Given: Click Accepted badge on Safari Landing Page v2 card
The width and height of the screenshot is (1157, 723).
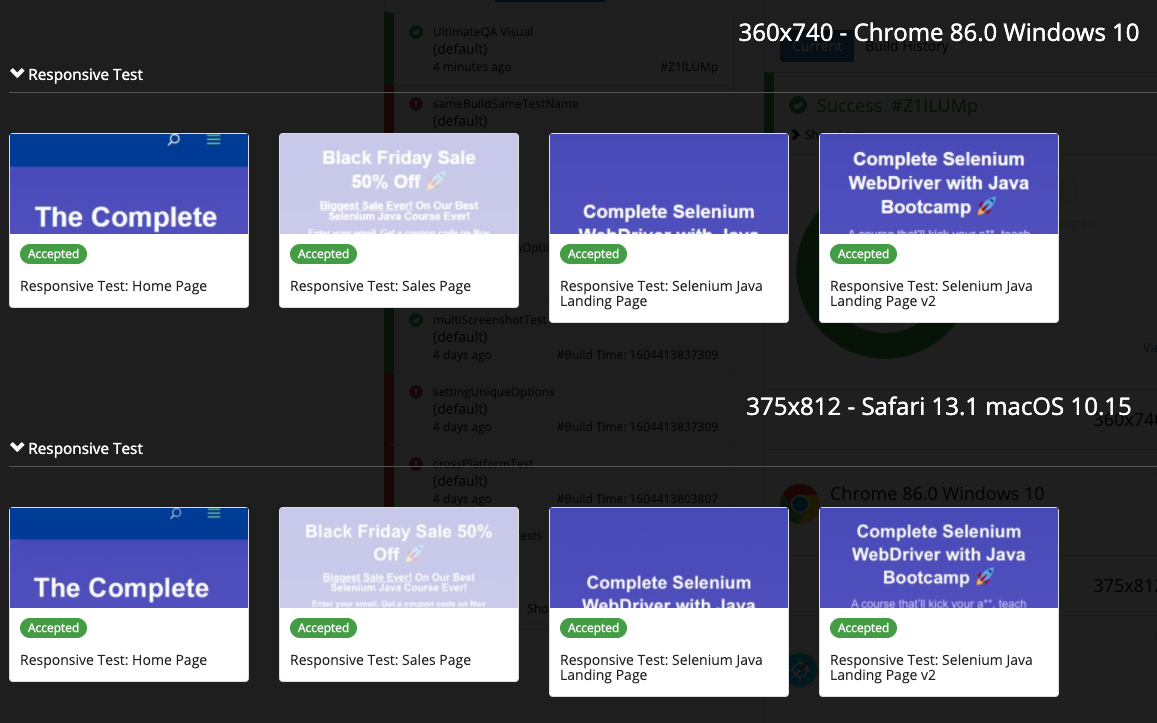Looking at the screenshot, I should [x=863, y=628].
